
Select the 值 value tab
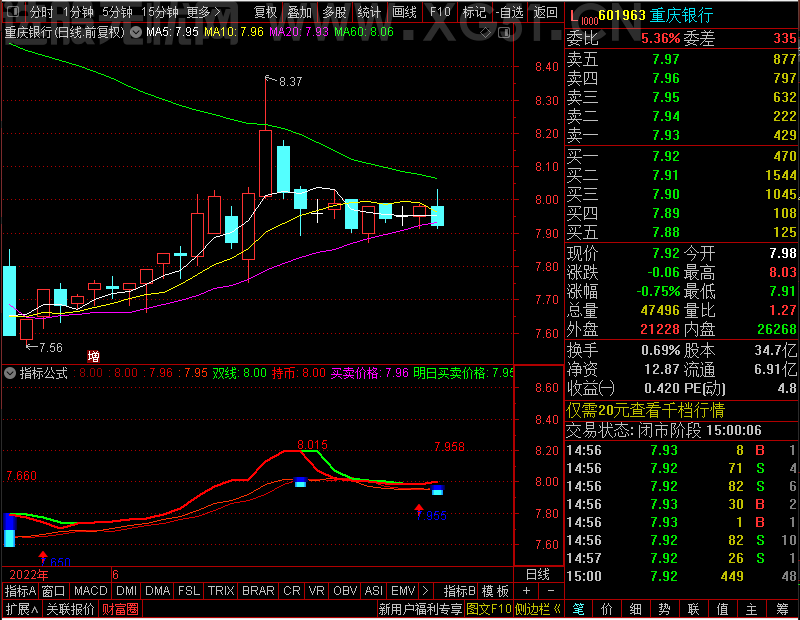(x=722, y=609)
